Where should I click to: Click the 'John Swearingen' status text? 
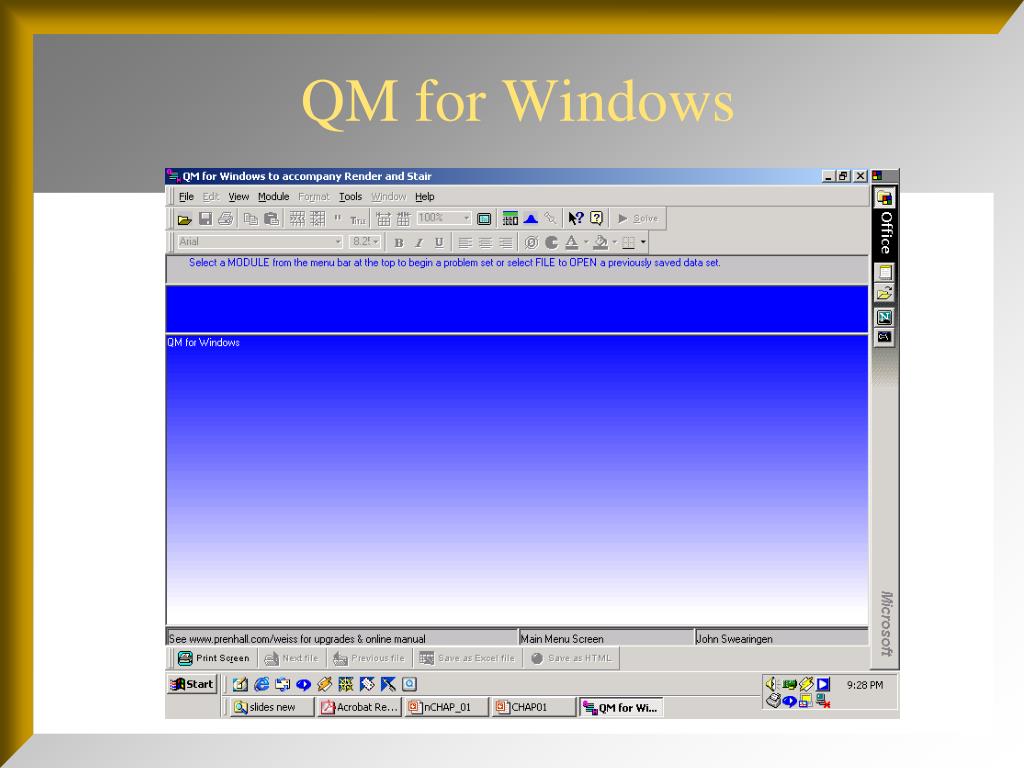735,639
